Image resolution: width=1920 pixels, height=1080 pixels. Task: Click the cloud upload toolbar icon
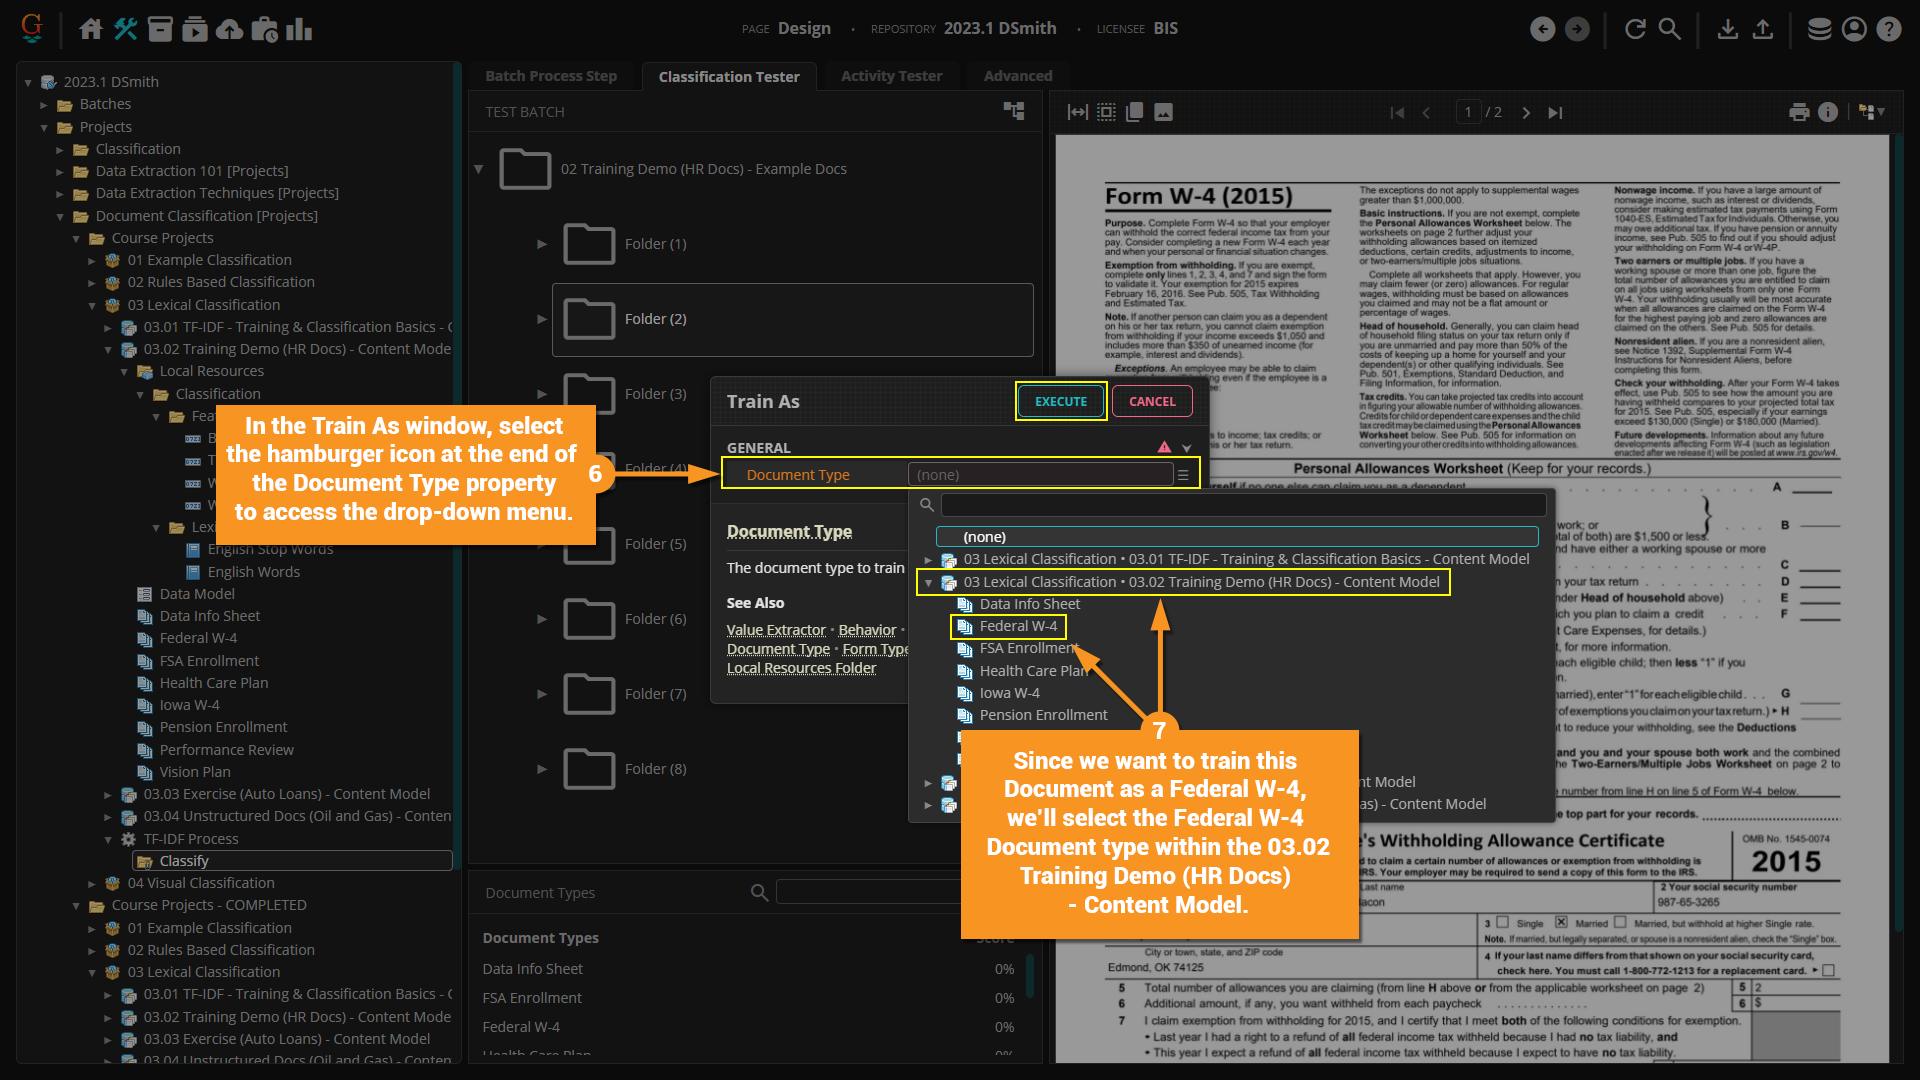click(230, 29)
